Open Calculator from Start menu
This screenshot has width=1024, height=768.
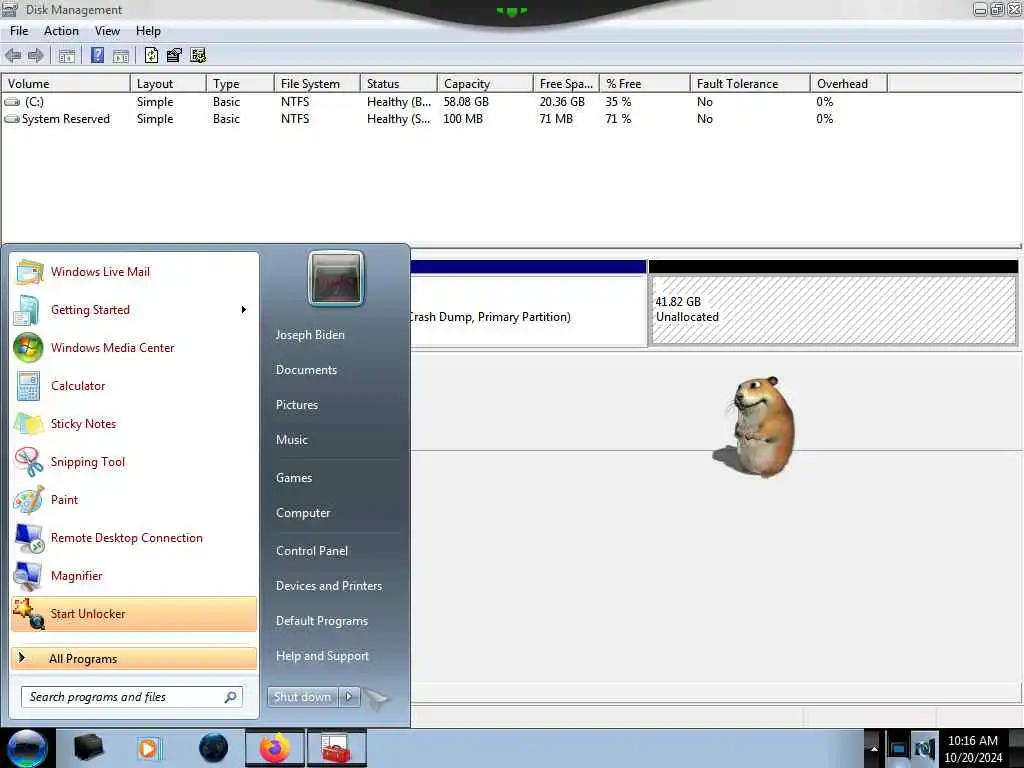click(x=135, y=385)
